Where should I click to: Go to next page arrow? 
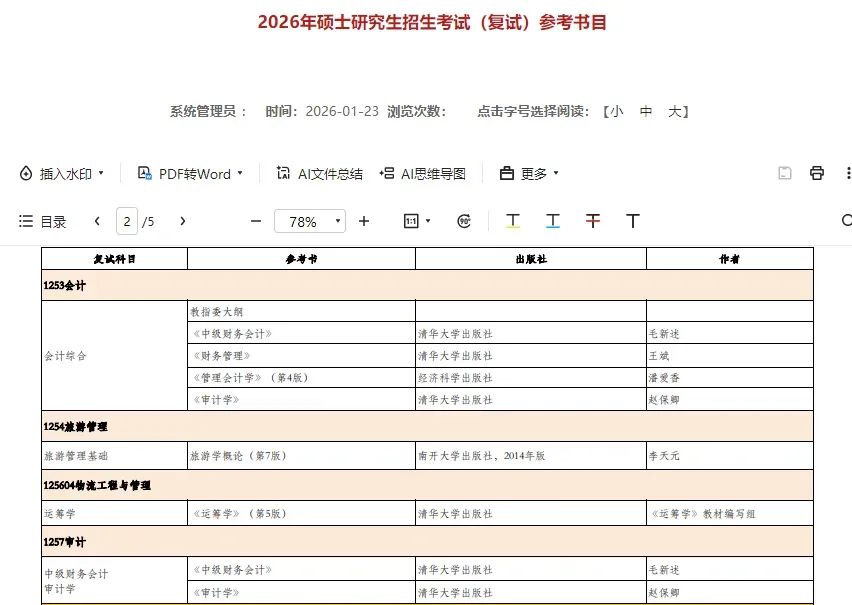[183, 221]
